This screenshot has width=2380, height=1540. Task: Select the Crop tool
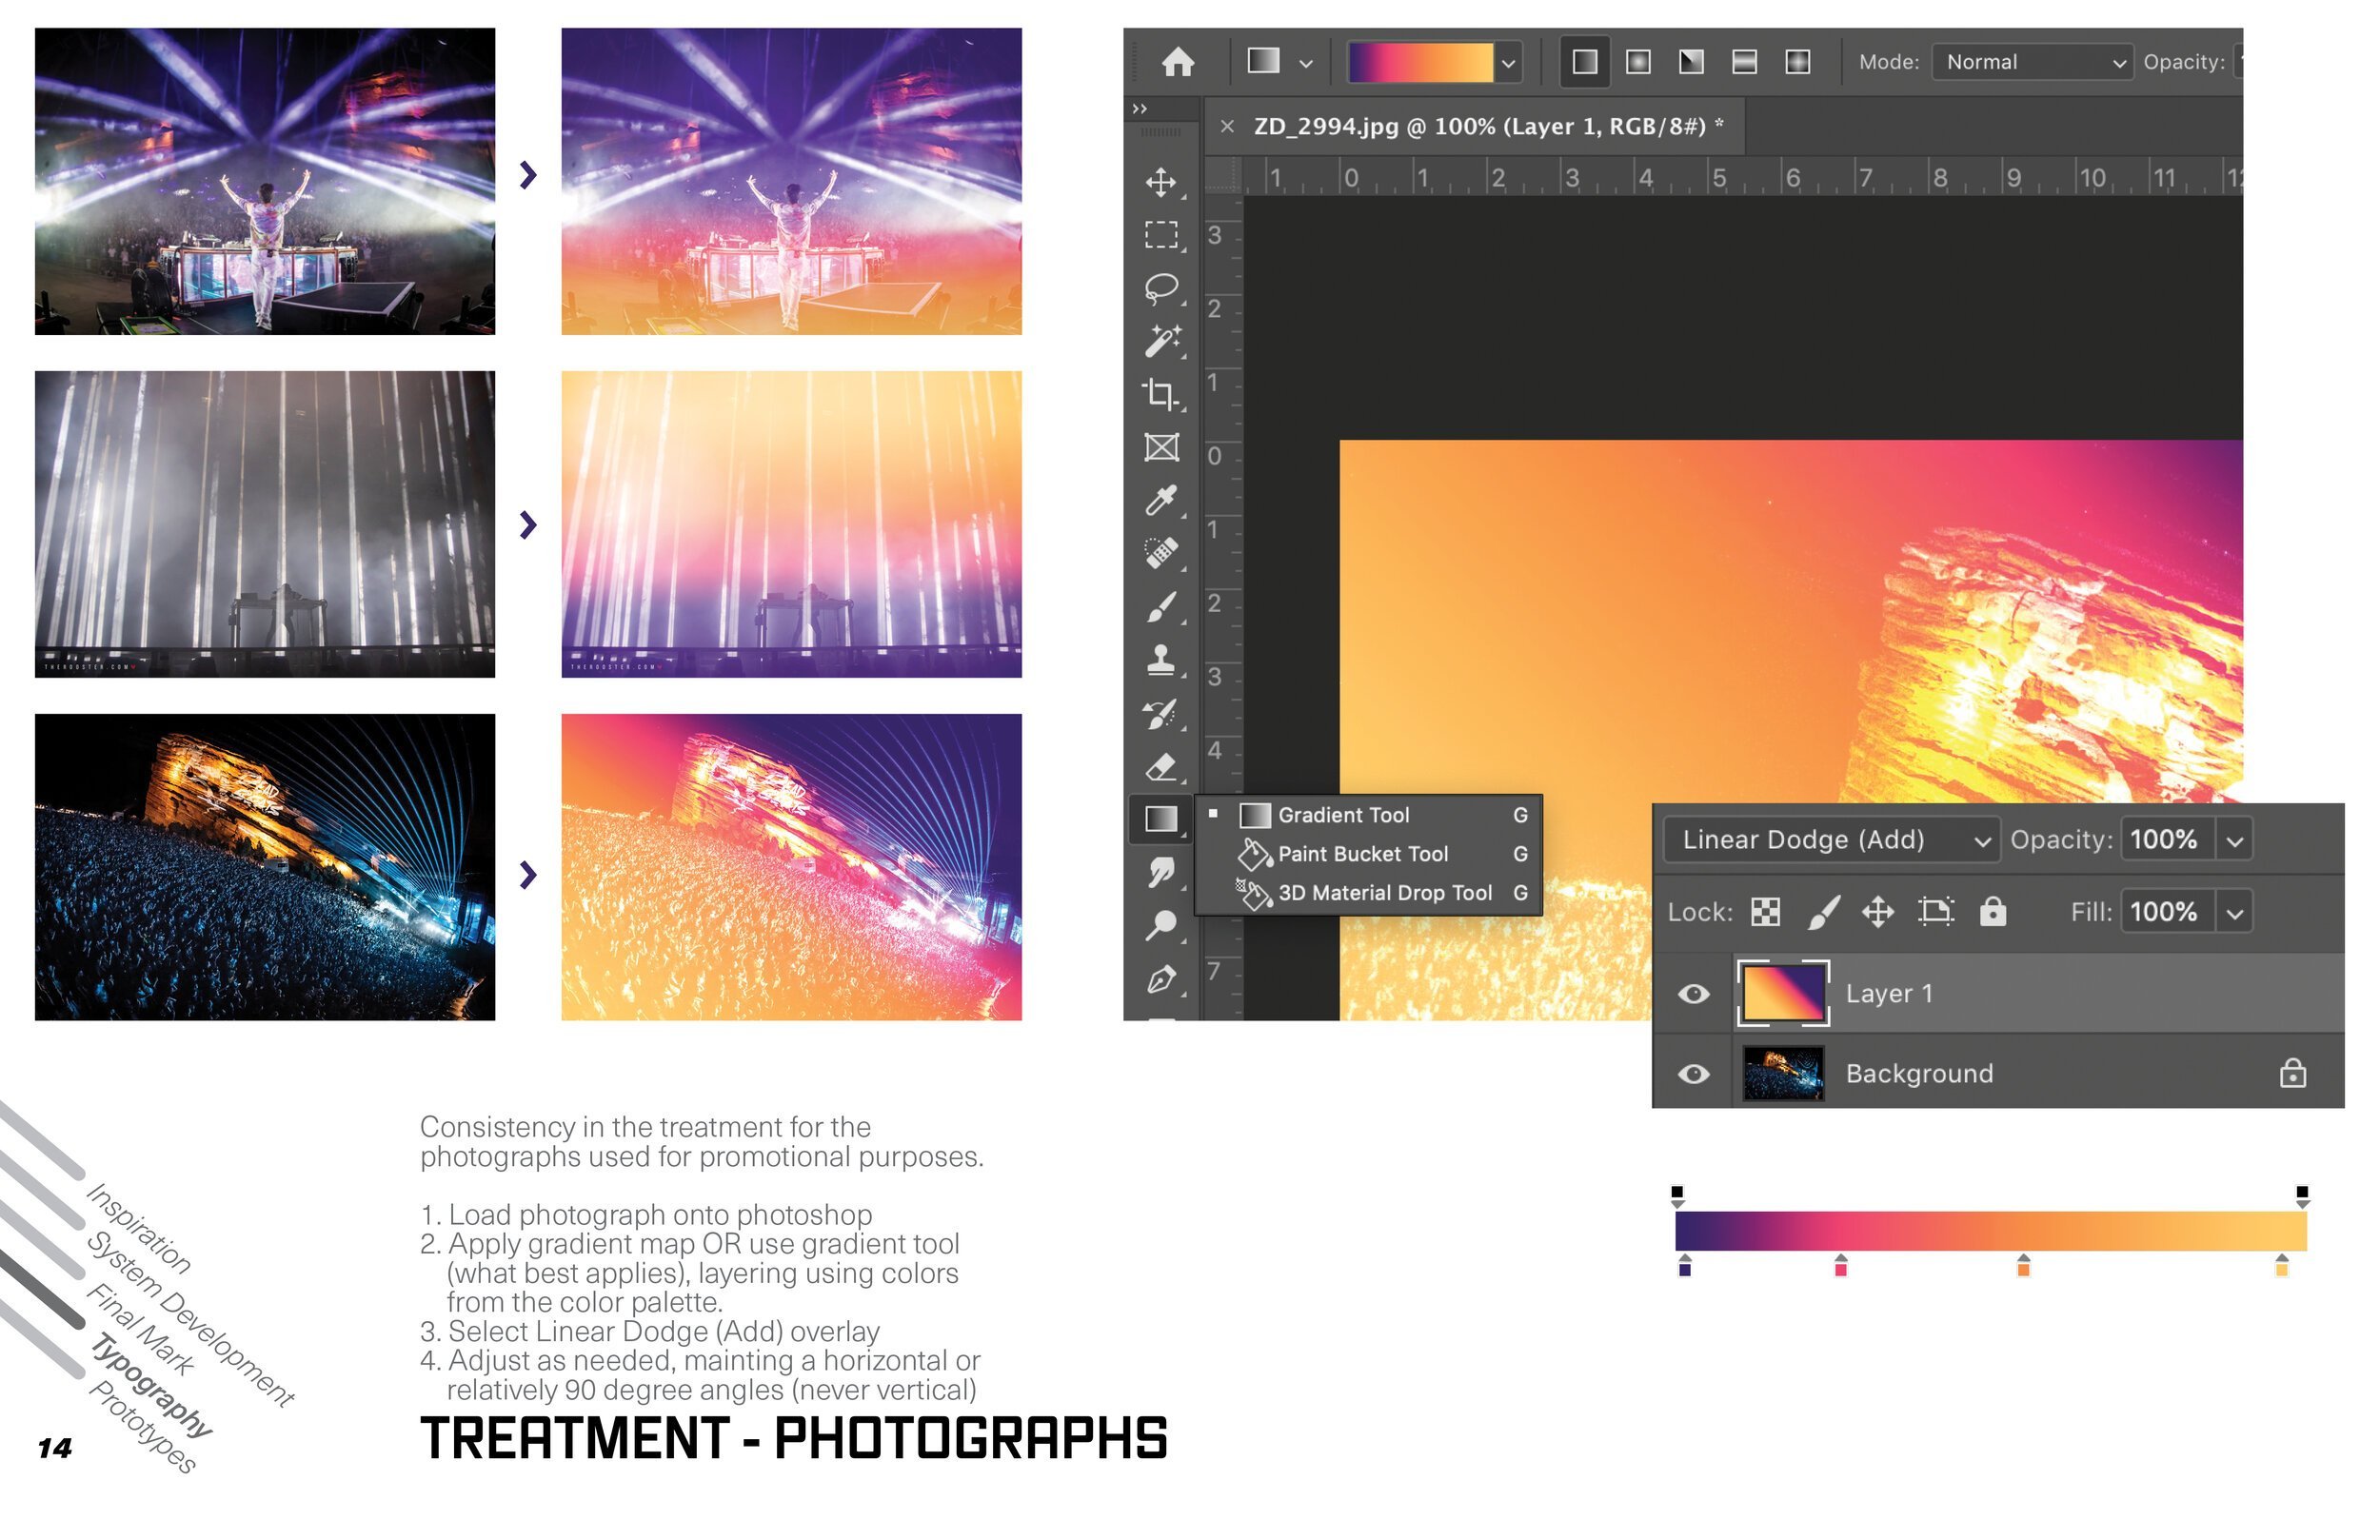[1160, 394]
